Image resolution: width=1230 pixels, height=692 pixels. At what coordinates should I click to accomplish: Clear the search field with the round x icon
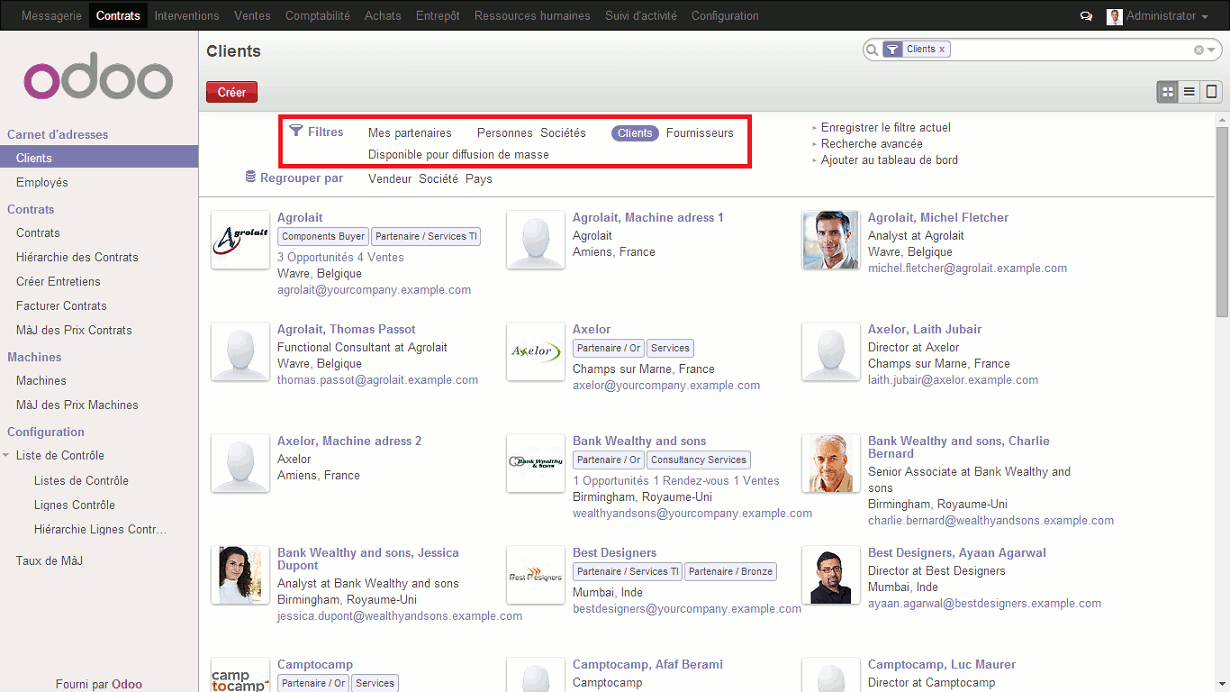1199,50
